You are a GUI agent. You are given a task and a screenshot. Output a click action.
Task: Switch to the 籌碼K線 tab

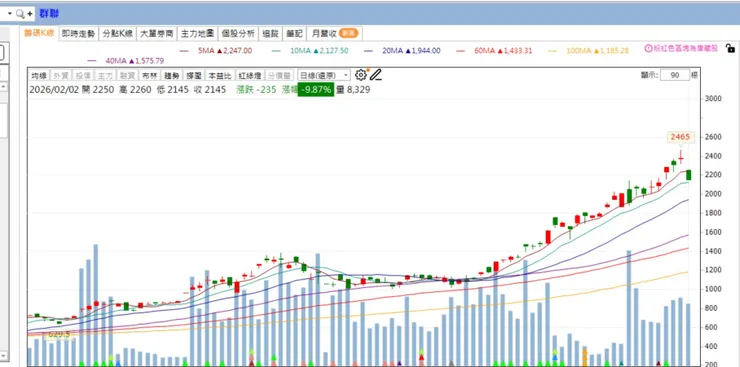point(40,33)
